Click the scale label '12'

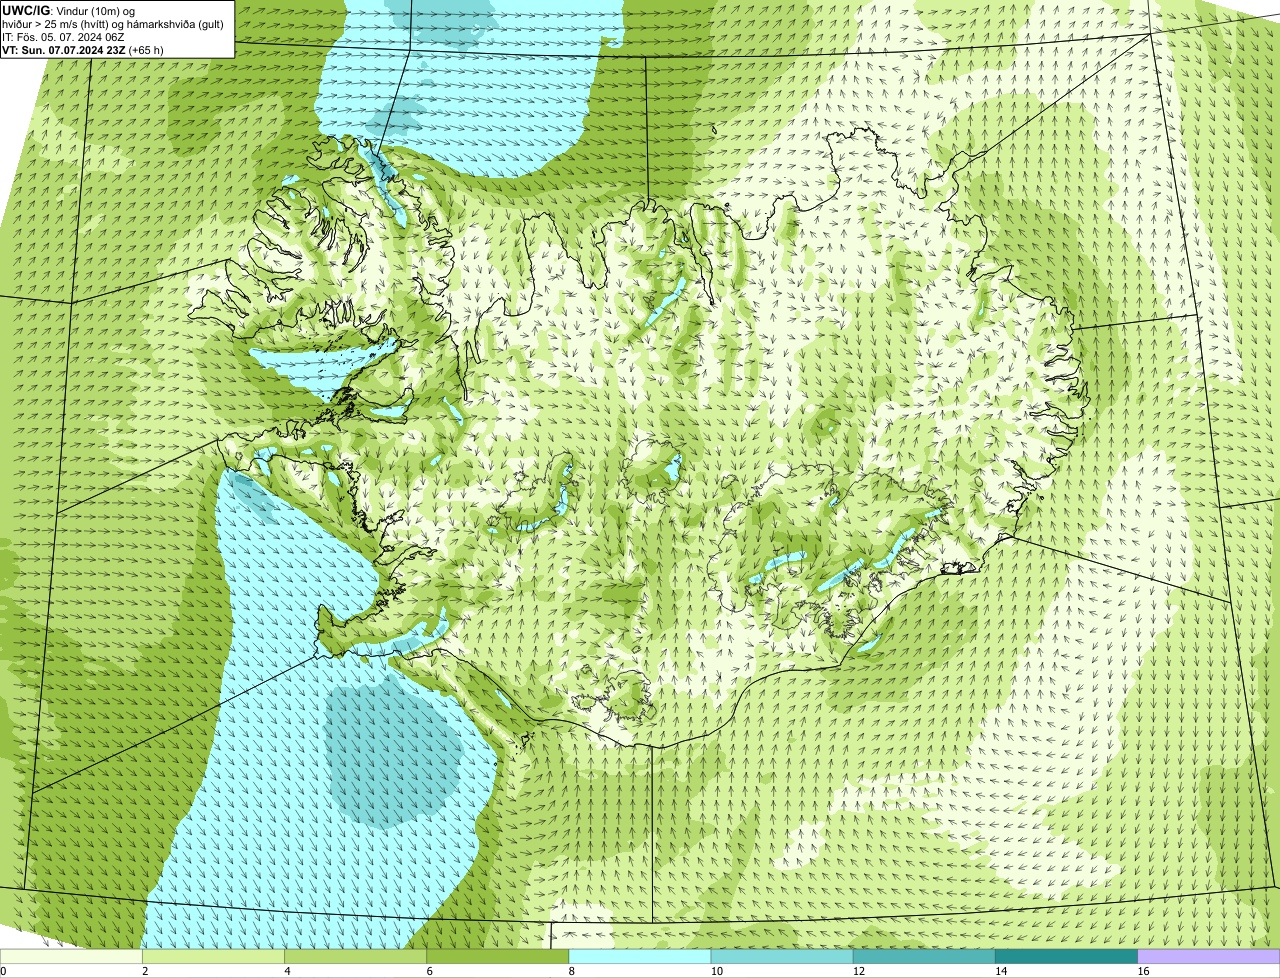click(859, 971)
